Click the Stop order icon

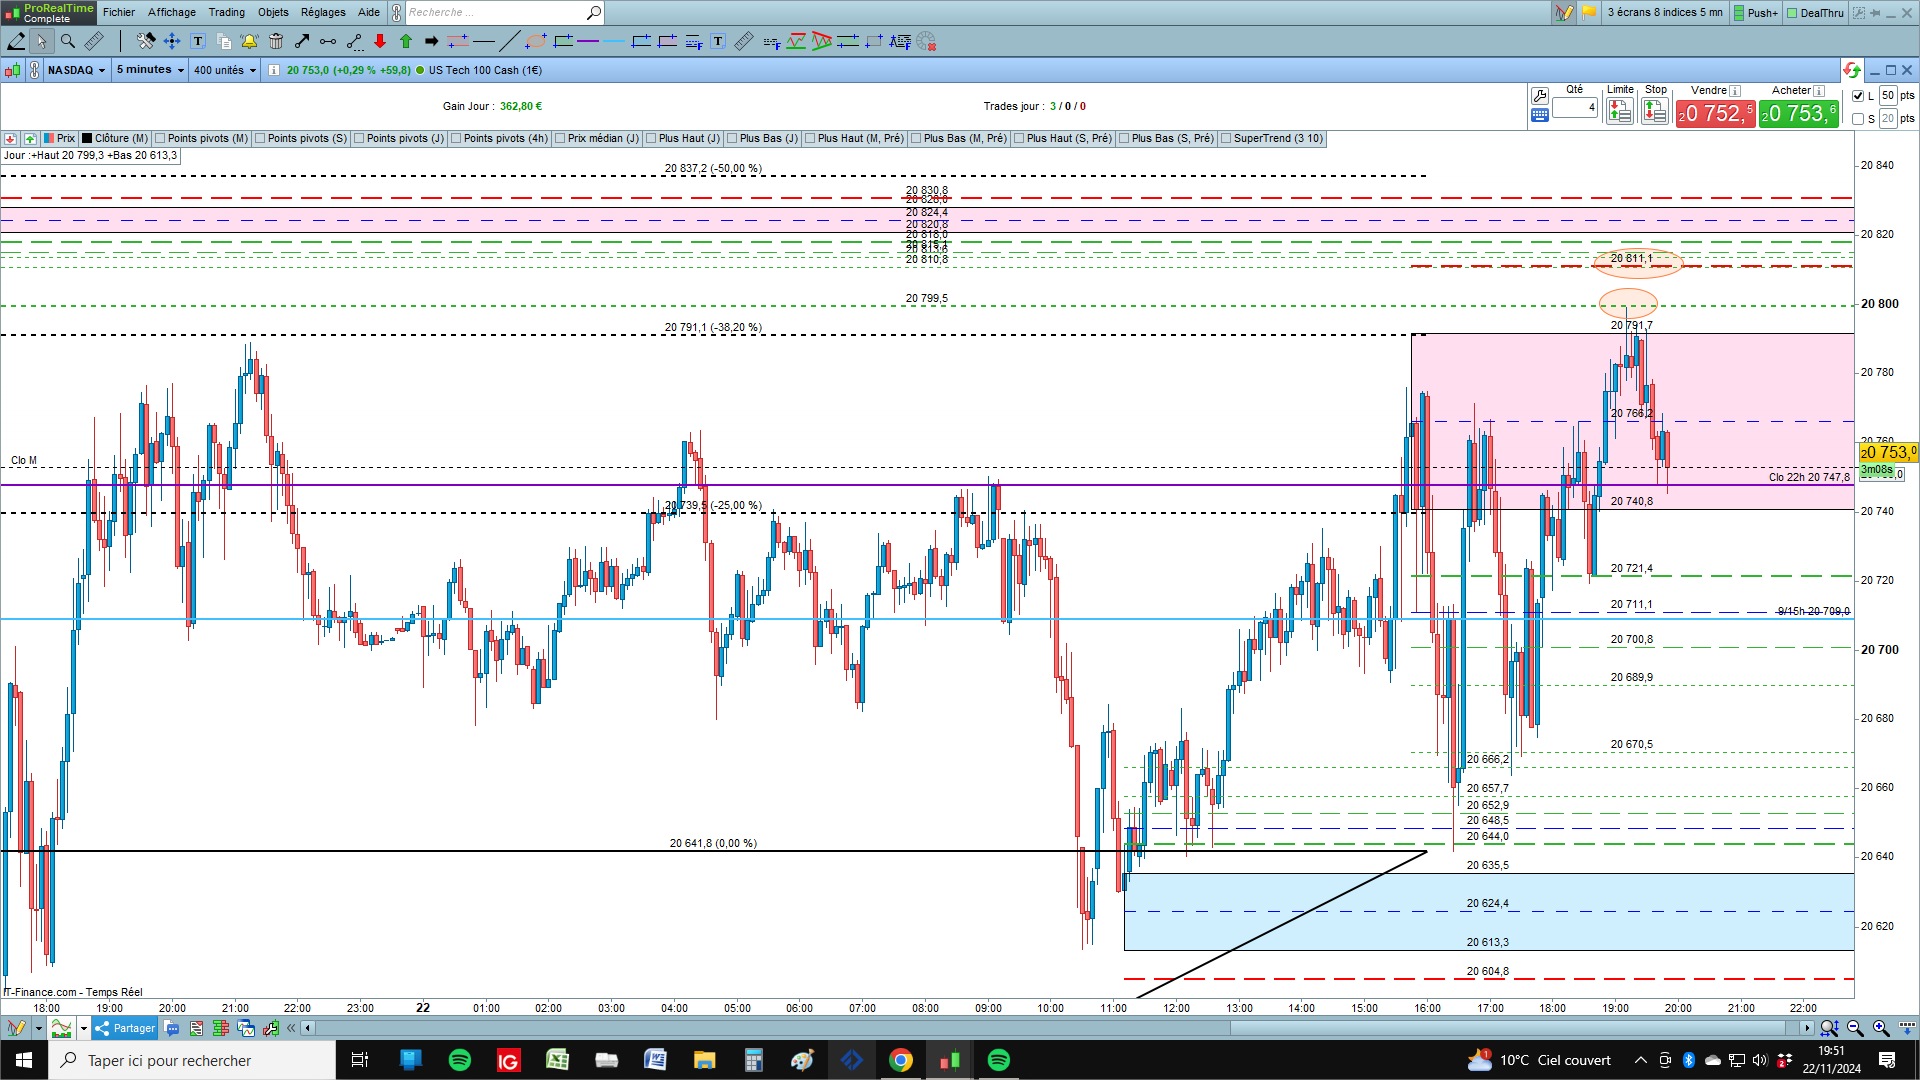(1655, 112)
